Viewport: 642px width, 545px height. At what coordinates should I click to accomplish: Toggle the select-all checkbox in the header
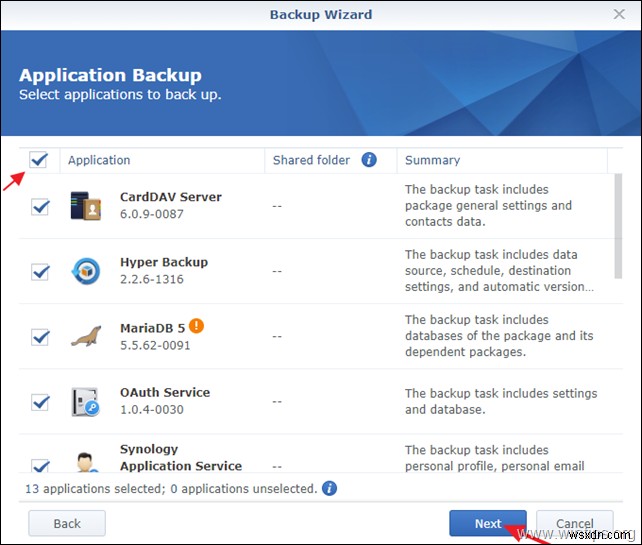[38, 159]
